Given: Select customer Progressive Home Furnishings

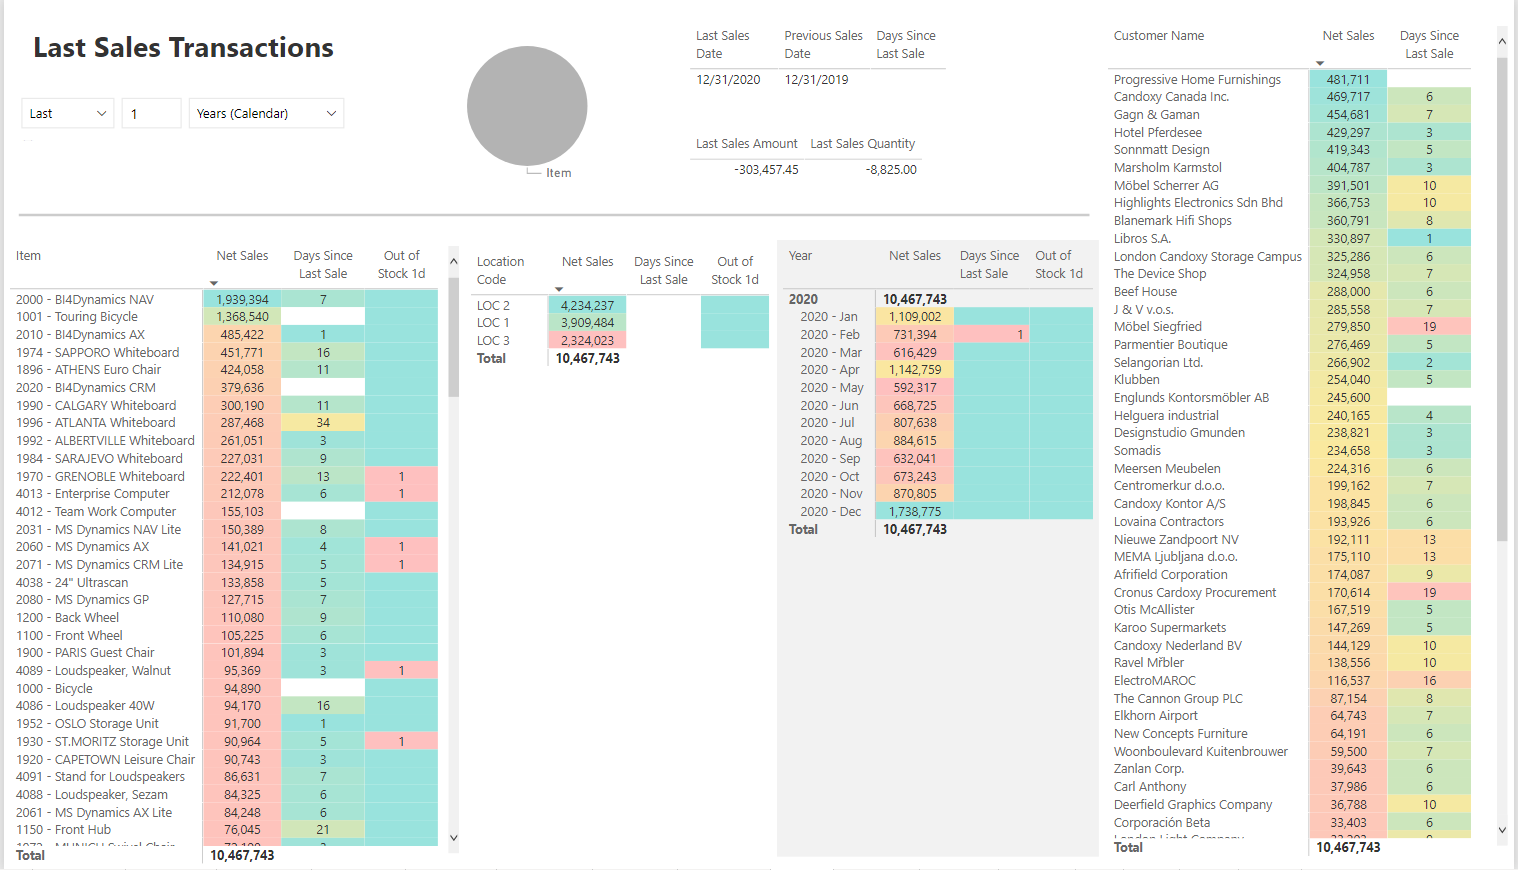Looking at the screenshot, I should click(x=1197, y=80).
